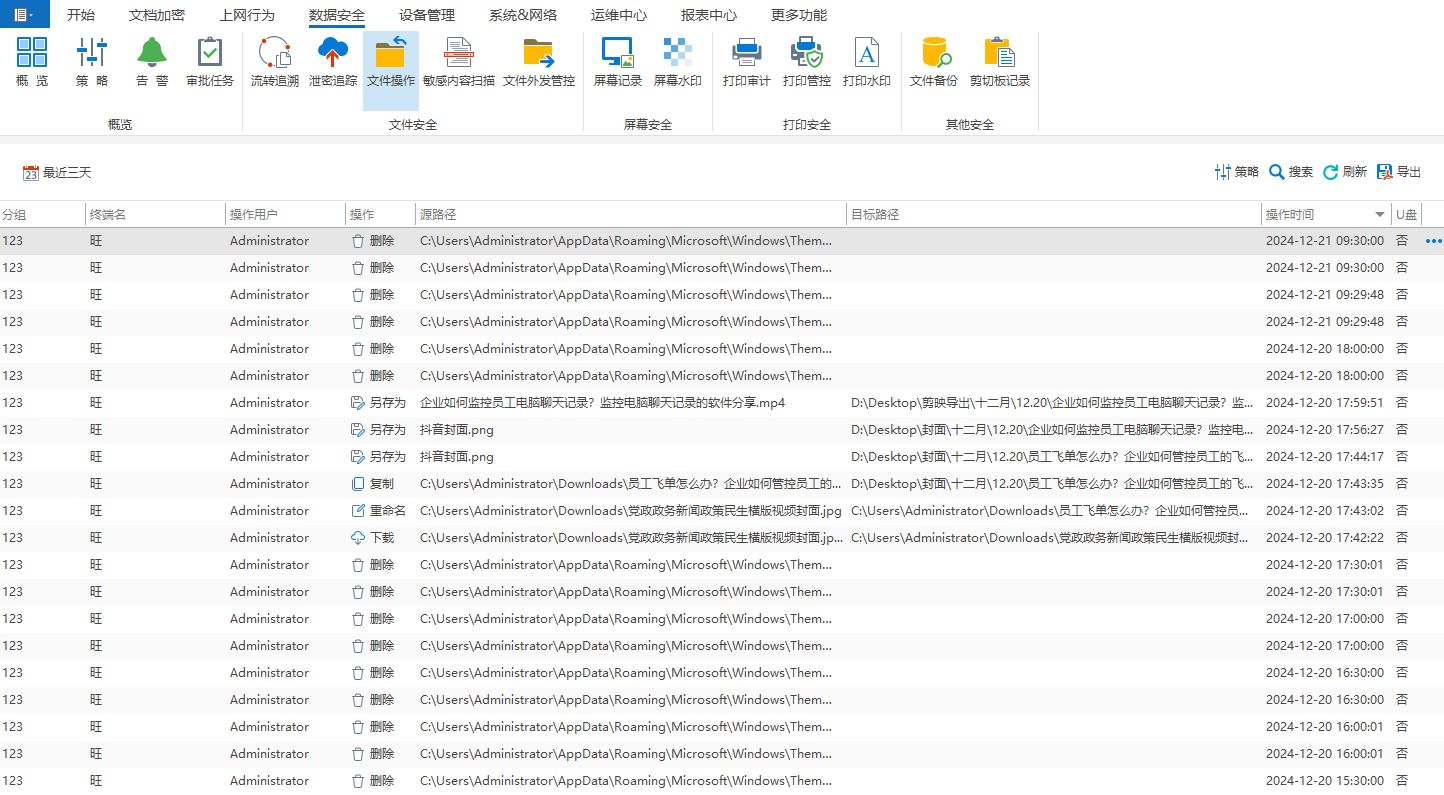
Task: Open 审批任务 approval tasks
Action: point(210,62)
